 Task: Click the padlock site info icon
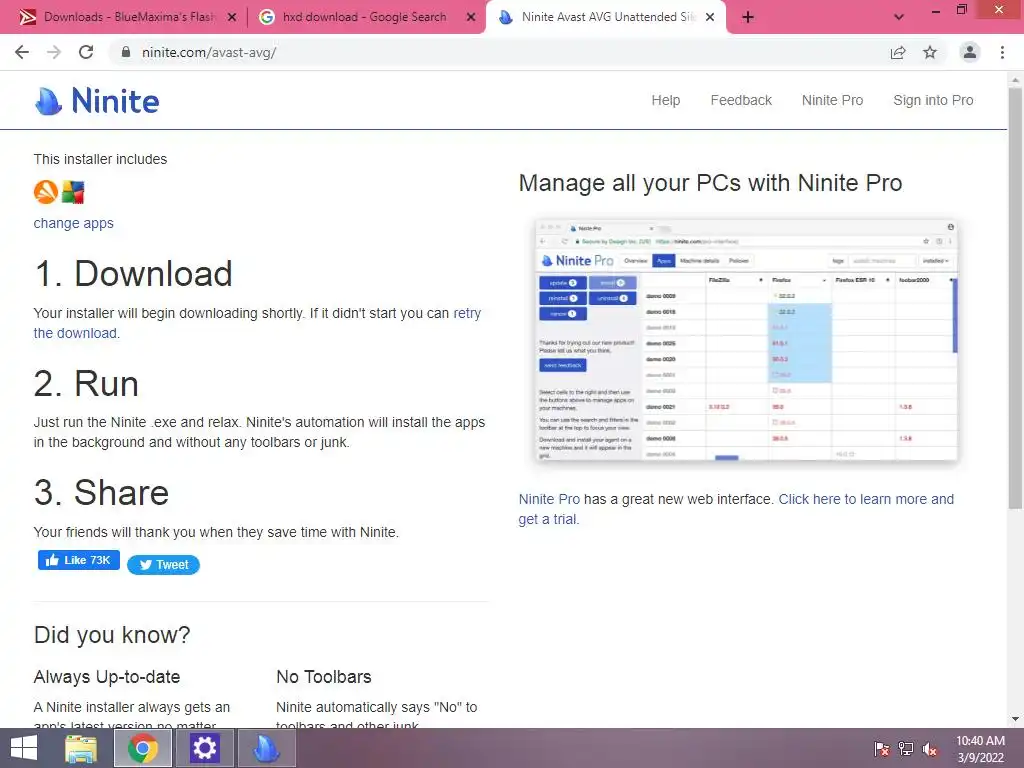pyautogui.click(x=126, y=52)
